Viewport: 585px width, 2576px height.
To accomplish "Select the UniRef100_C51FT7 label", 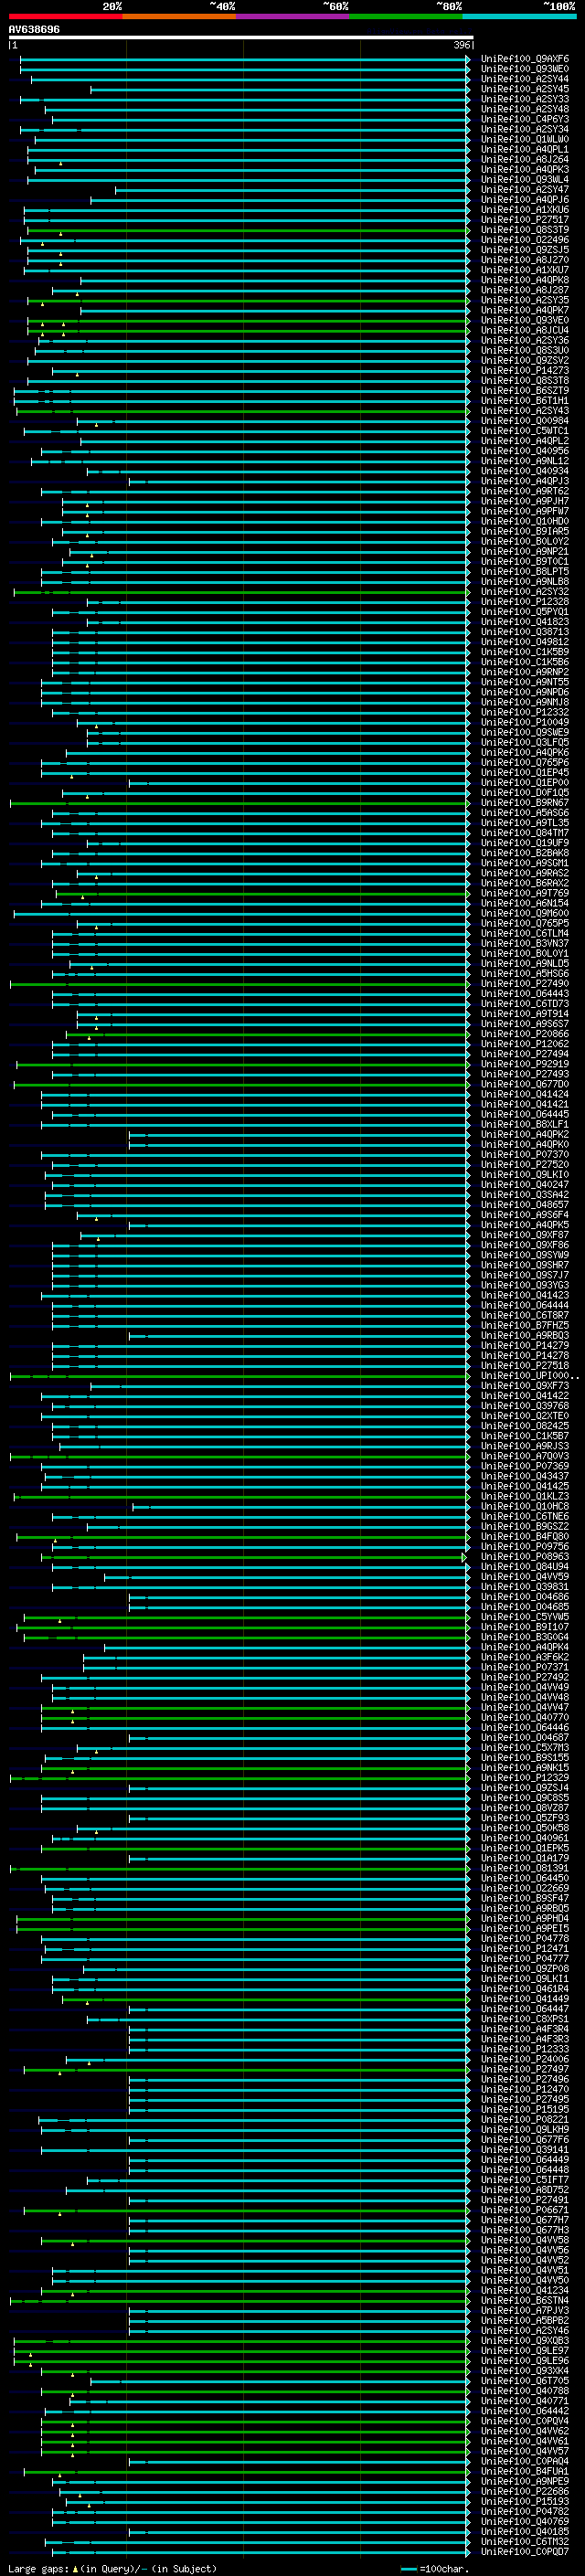I will [525, 2180].
